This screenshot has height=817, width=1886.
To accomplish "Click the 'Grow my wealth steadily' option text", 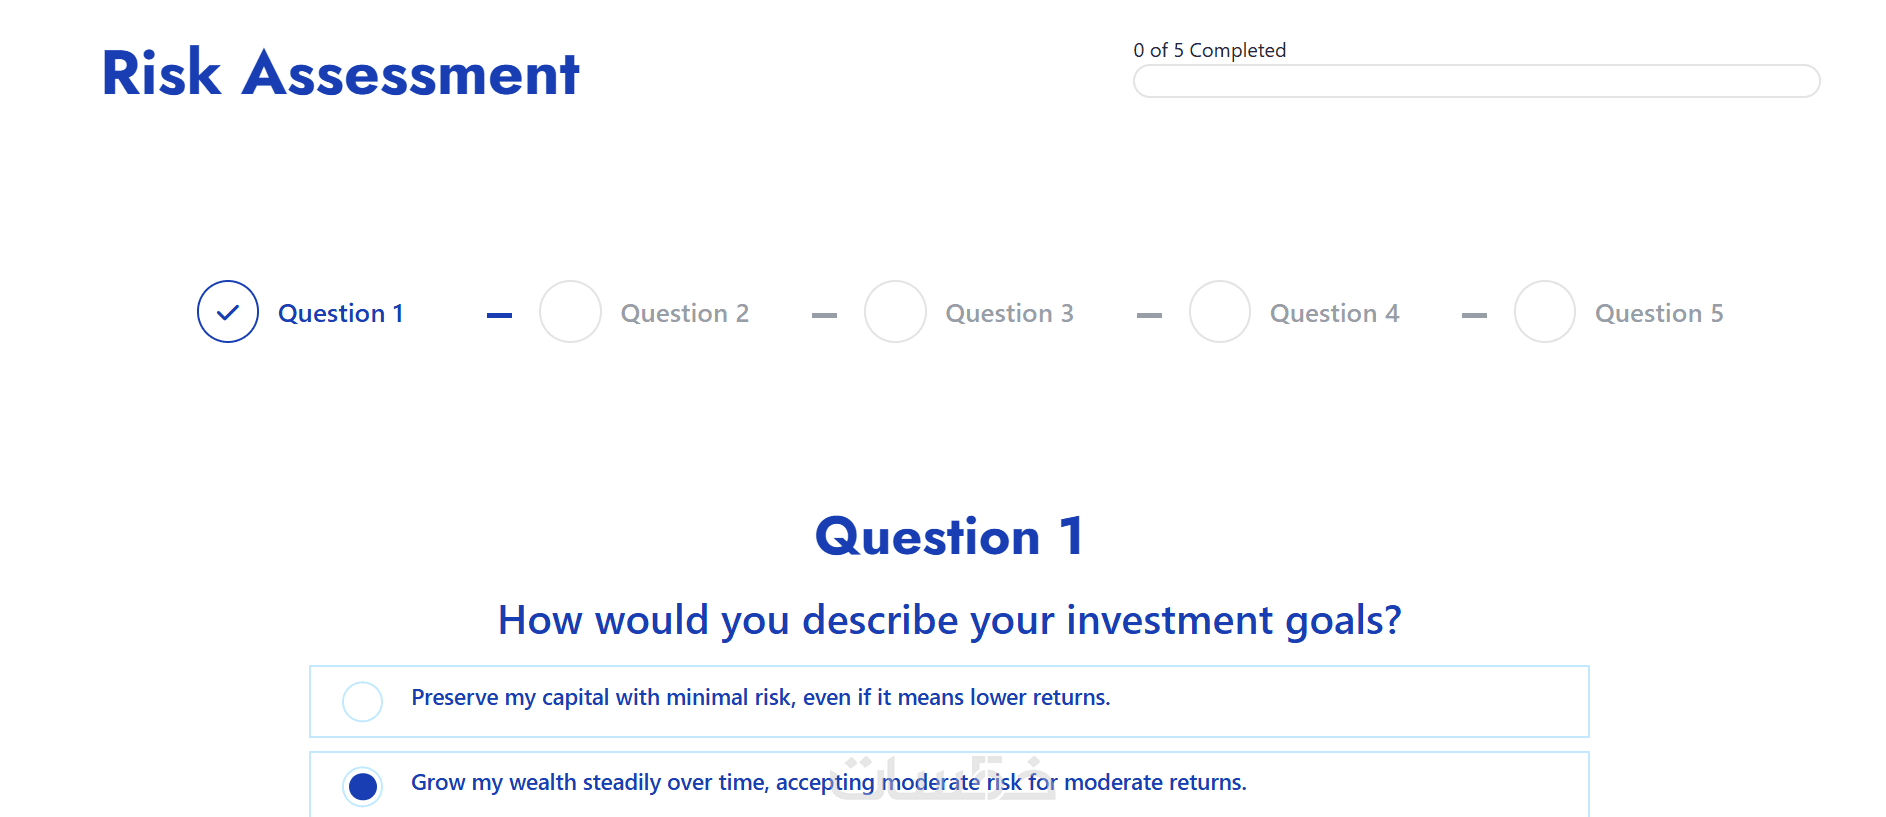I will point(828,782).
